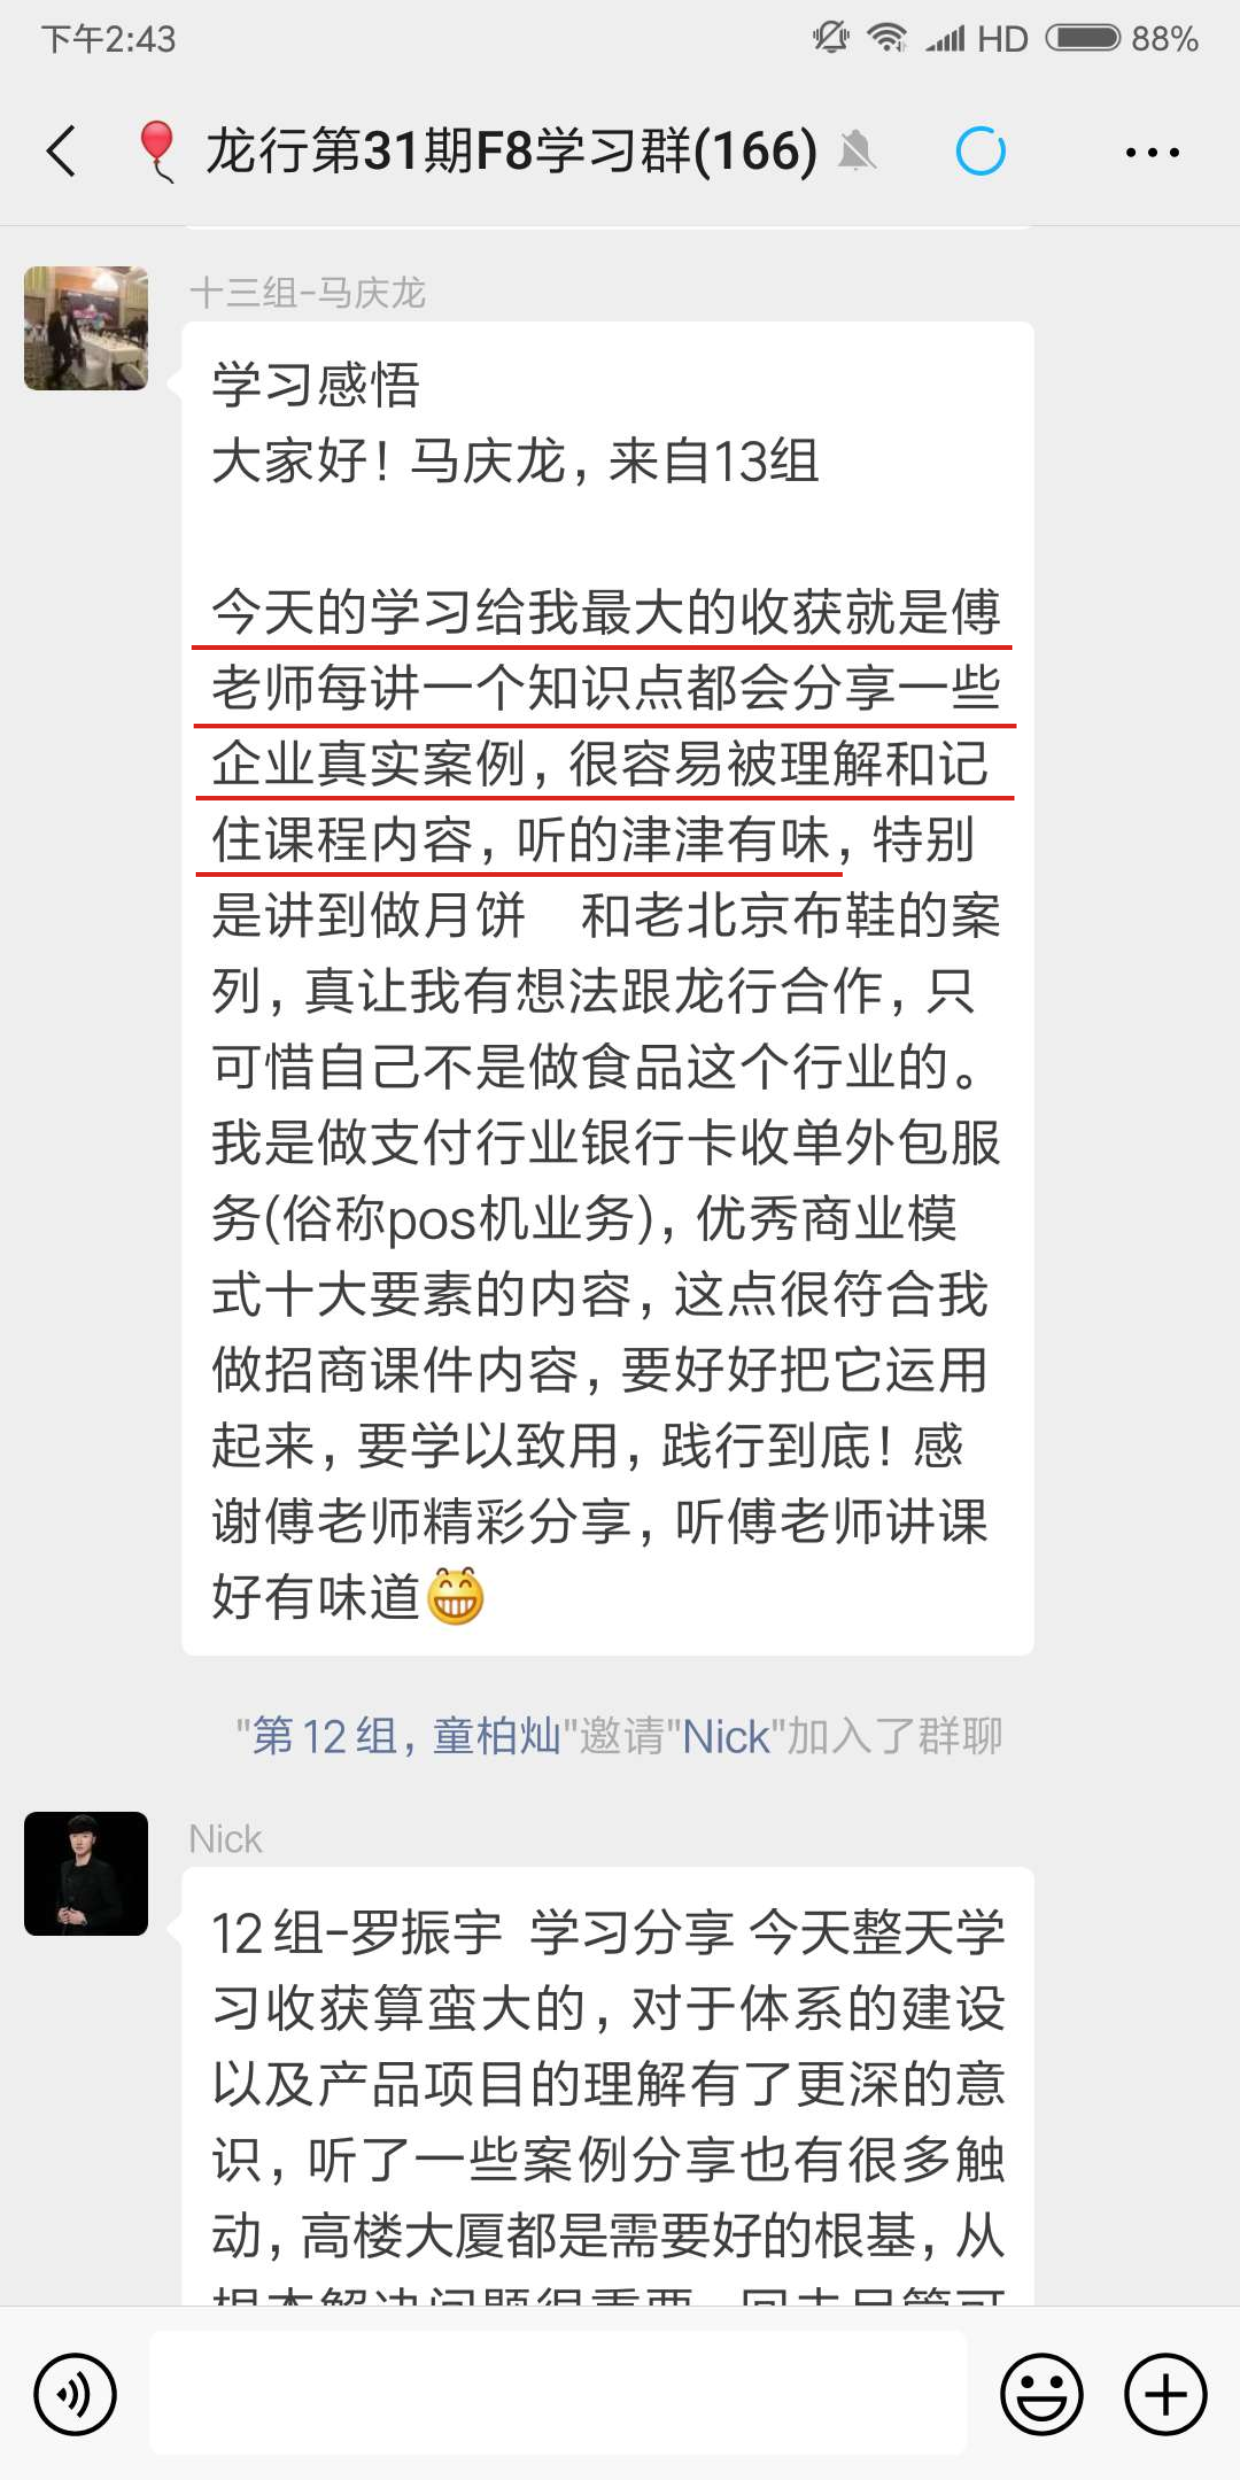Screen dimensions: 1240x2480
Task: Tap the 第12组，童柏灿 name link
Action: point(406,1736)
